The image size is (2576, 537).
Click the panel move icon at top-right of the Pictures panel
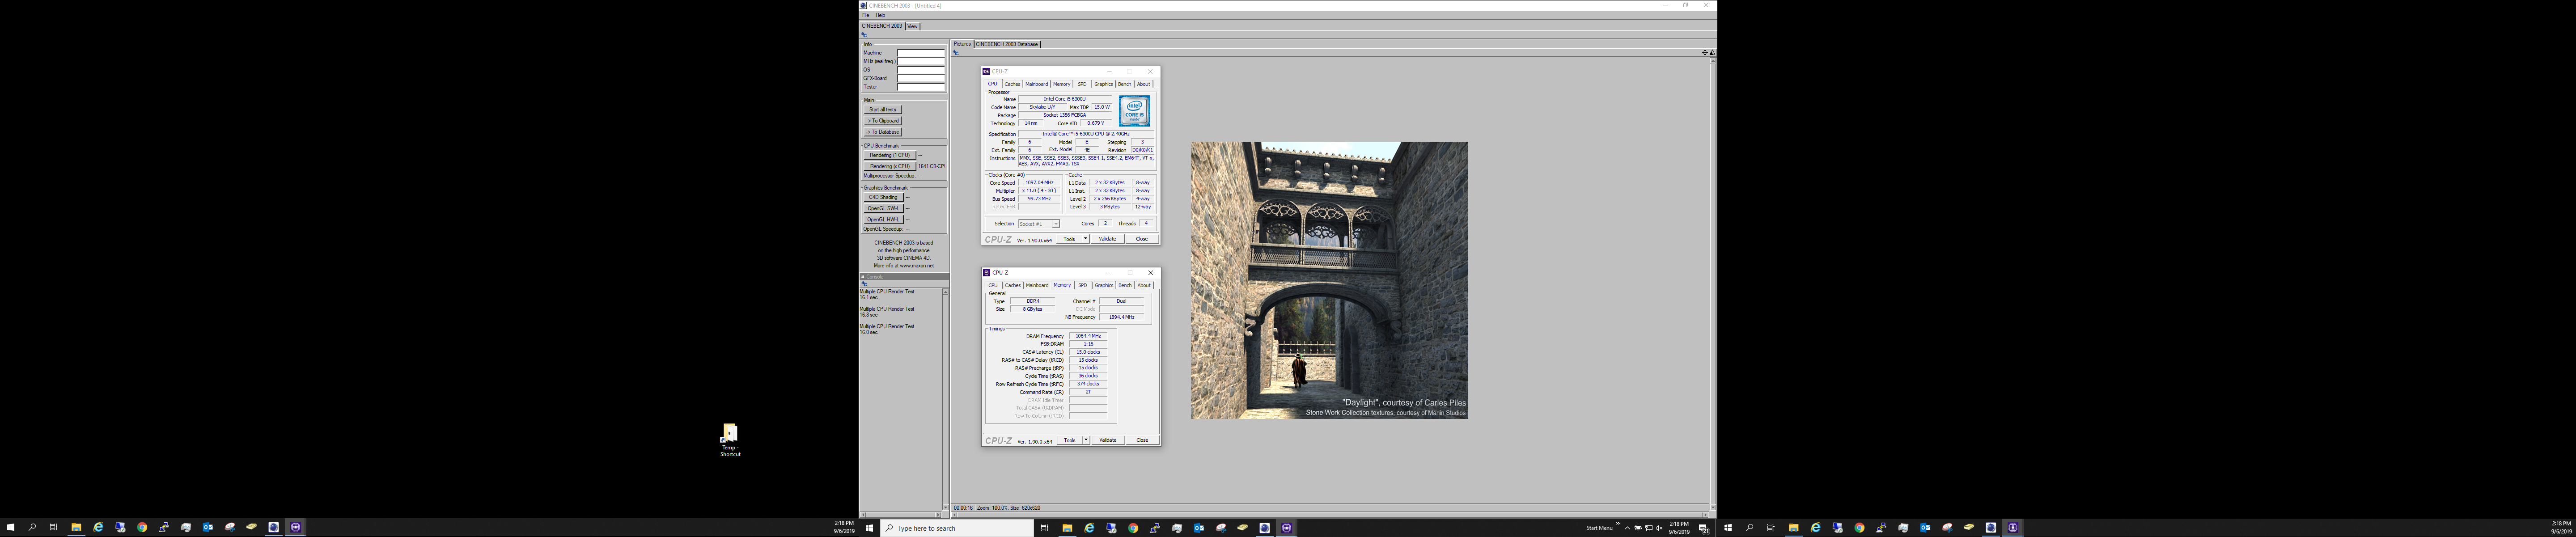[1704, 53]
